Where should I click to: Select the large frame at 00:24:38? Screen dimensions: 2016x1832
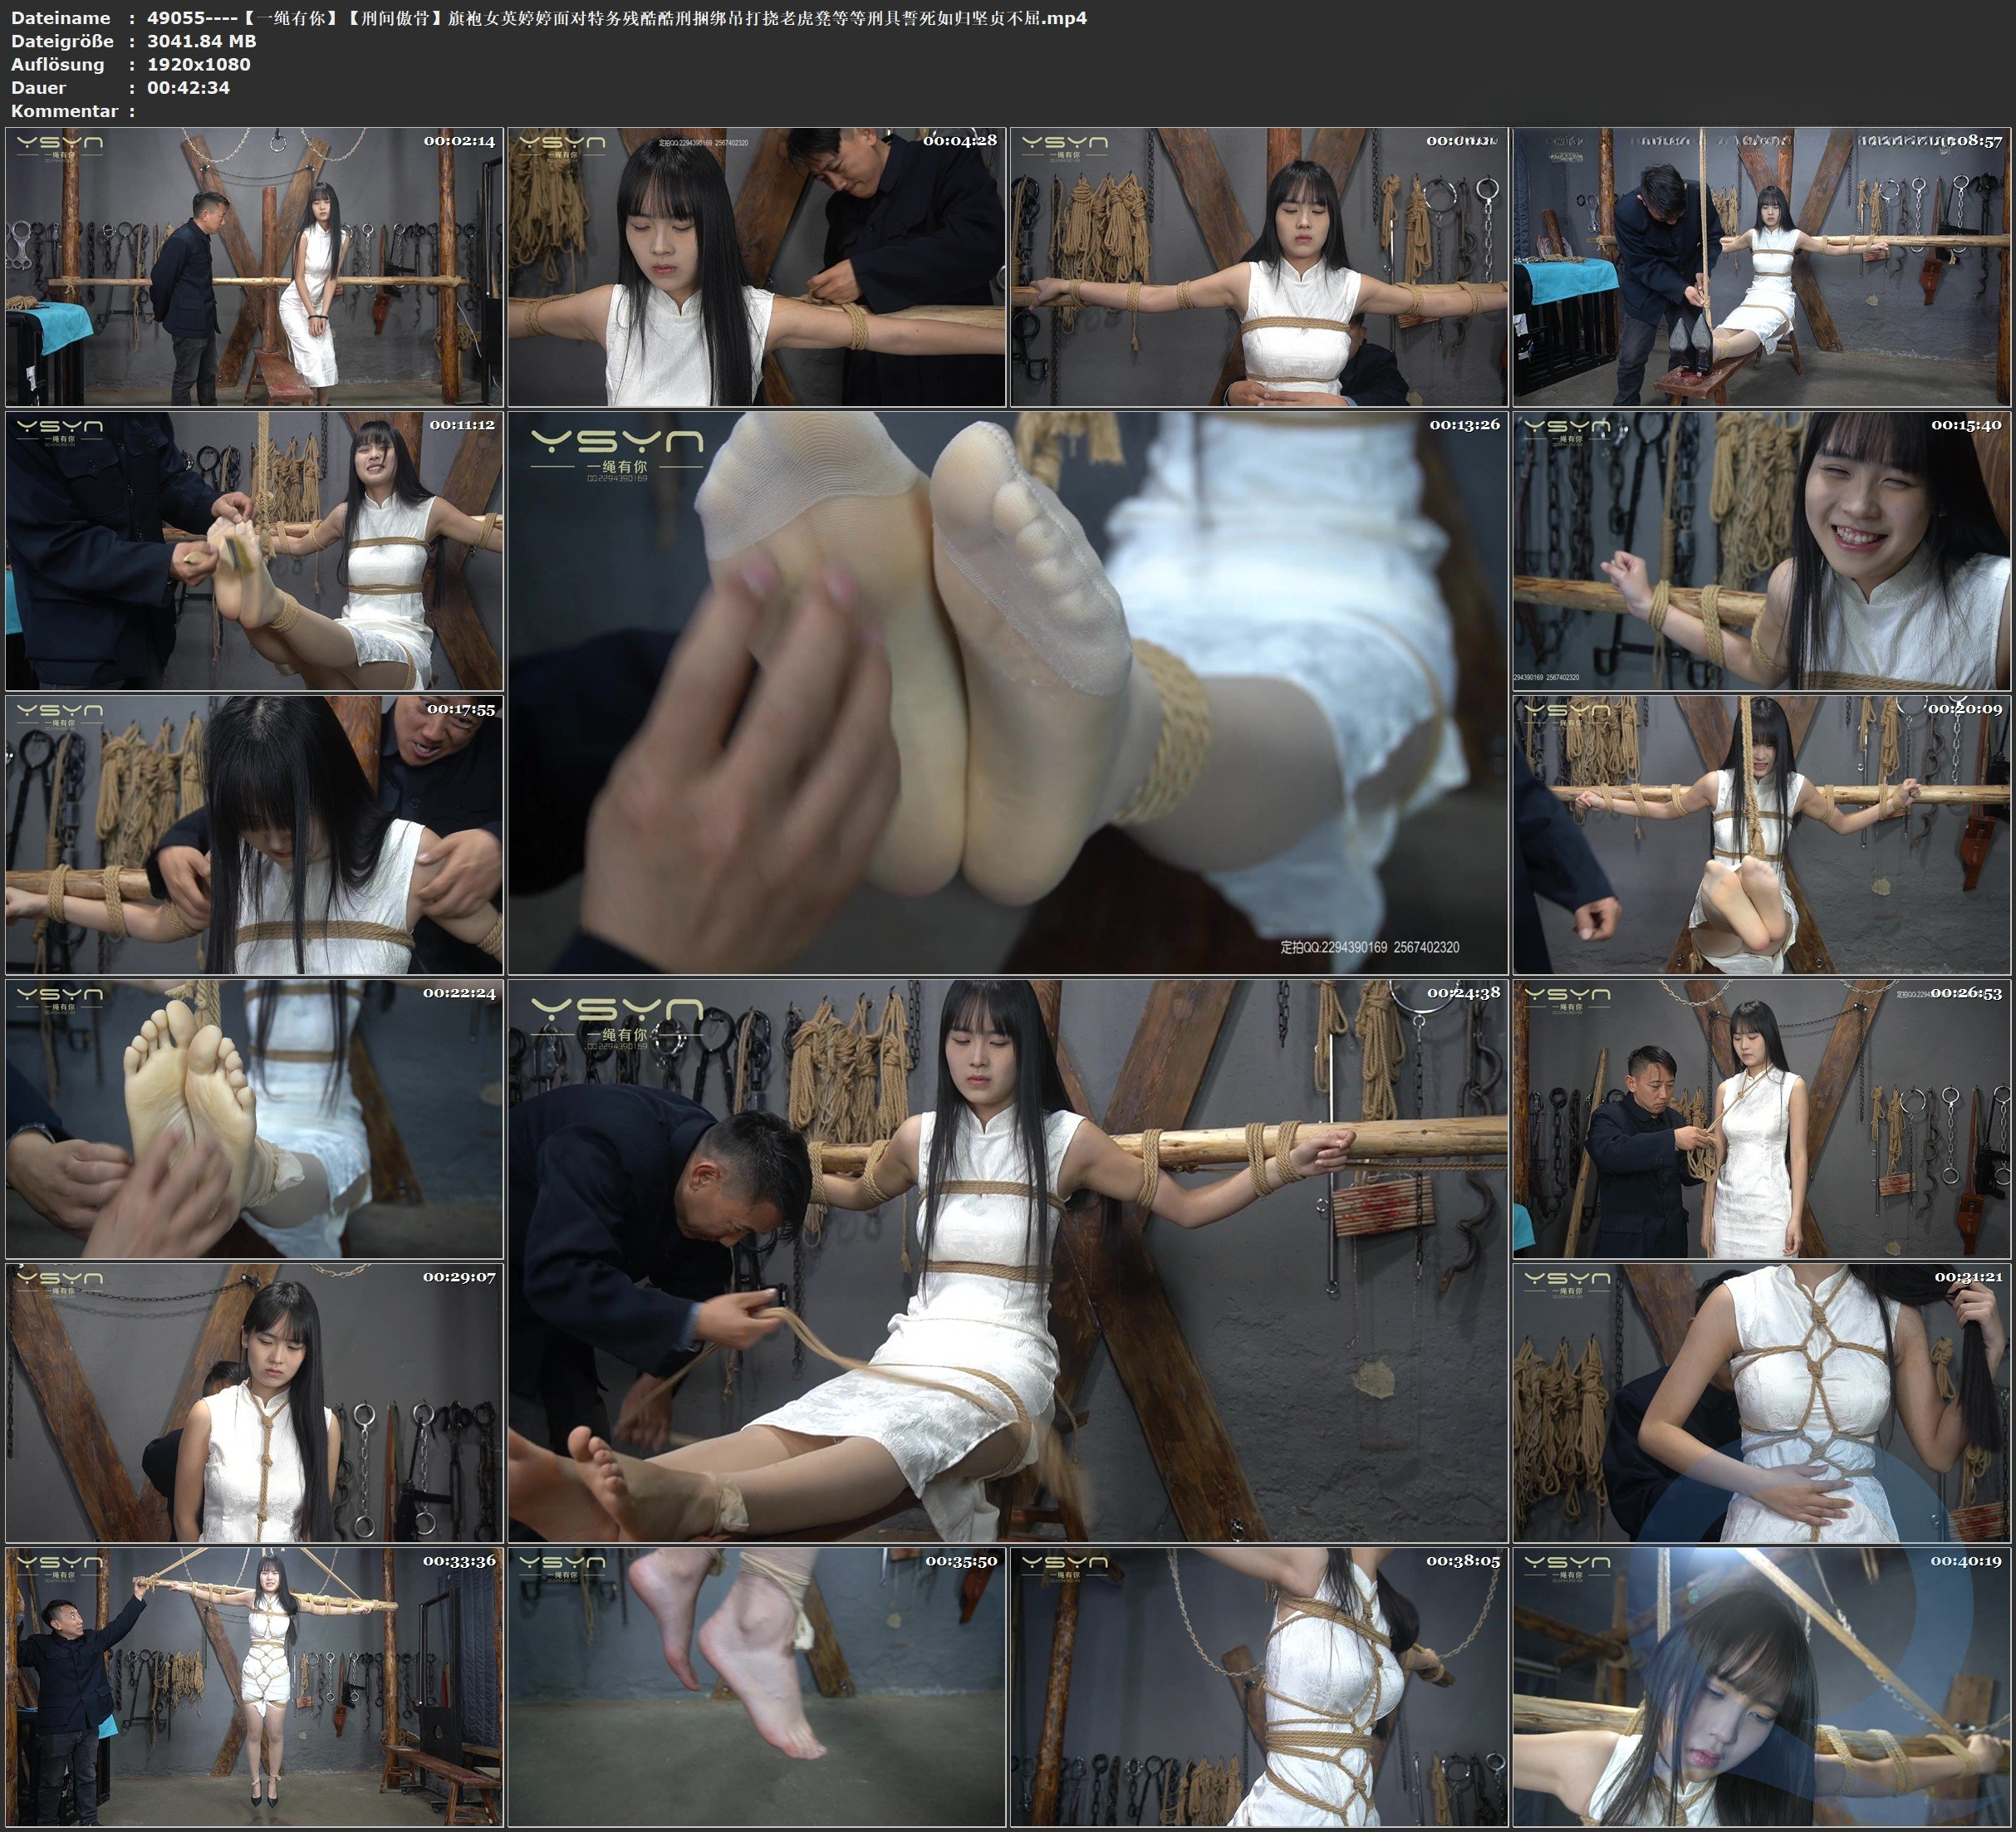(1007, 1261)
